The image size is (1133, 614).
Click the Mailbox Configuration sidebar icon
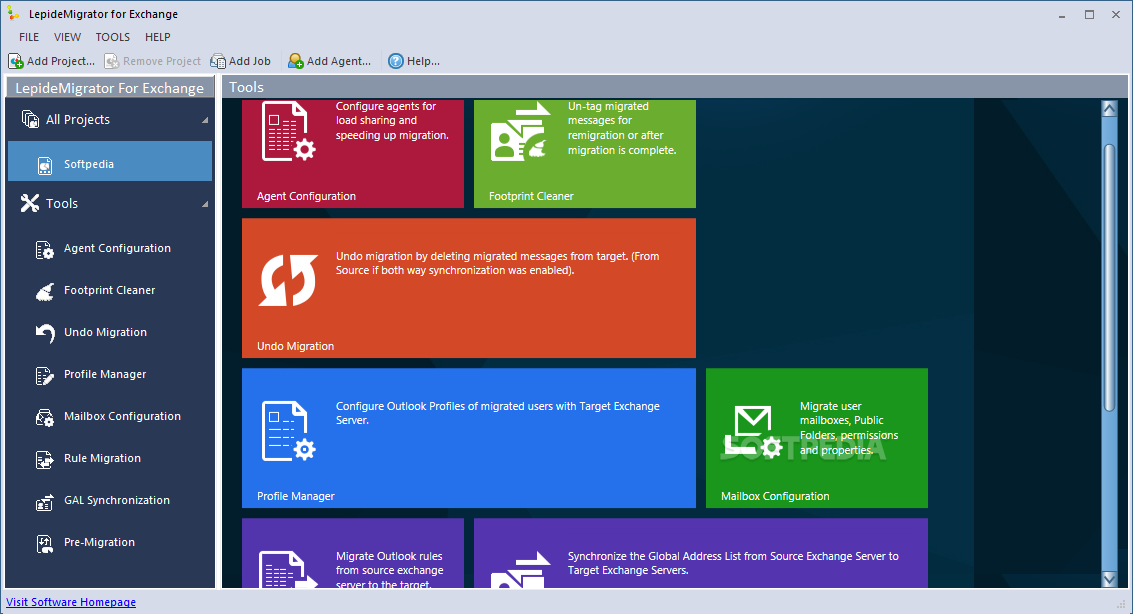tap(45, 417)
